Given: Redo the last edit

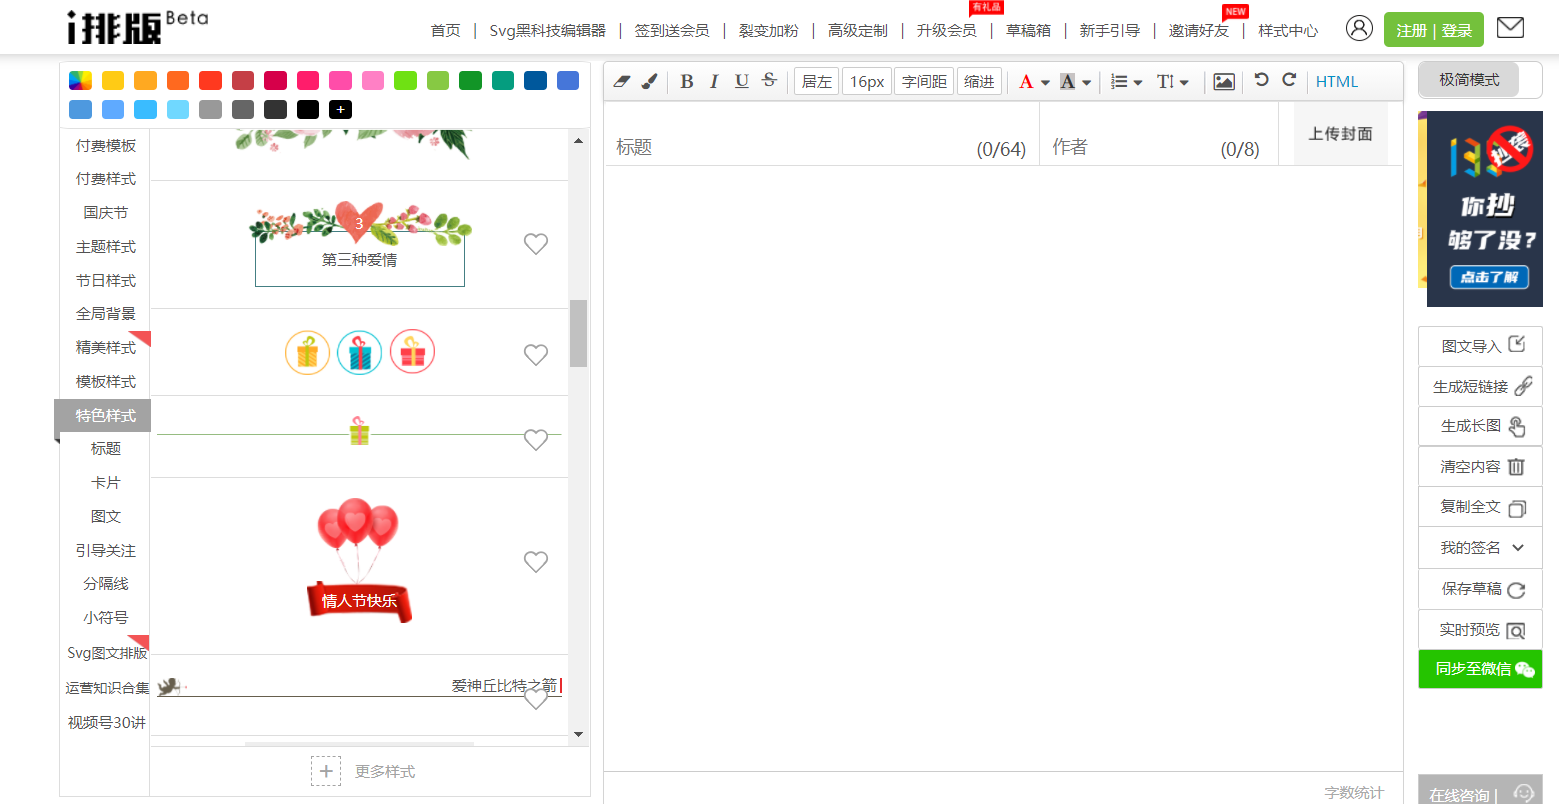Looking at the screenshot, I should 1289,80.
